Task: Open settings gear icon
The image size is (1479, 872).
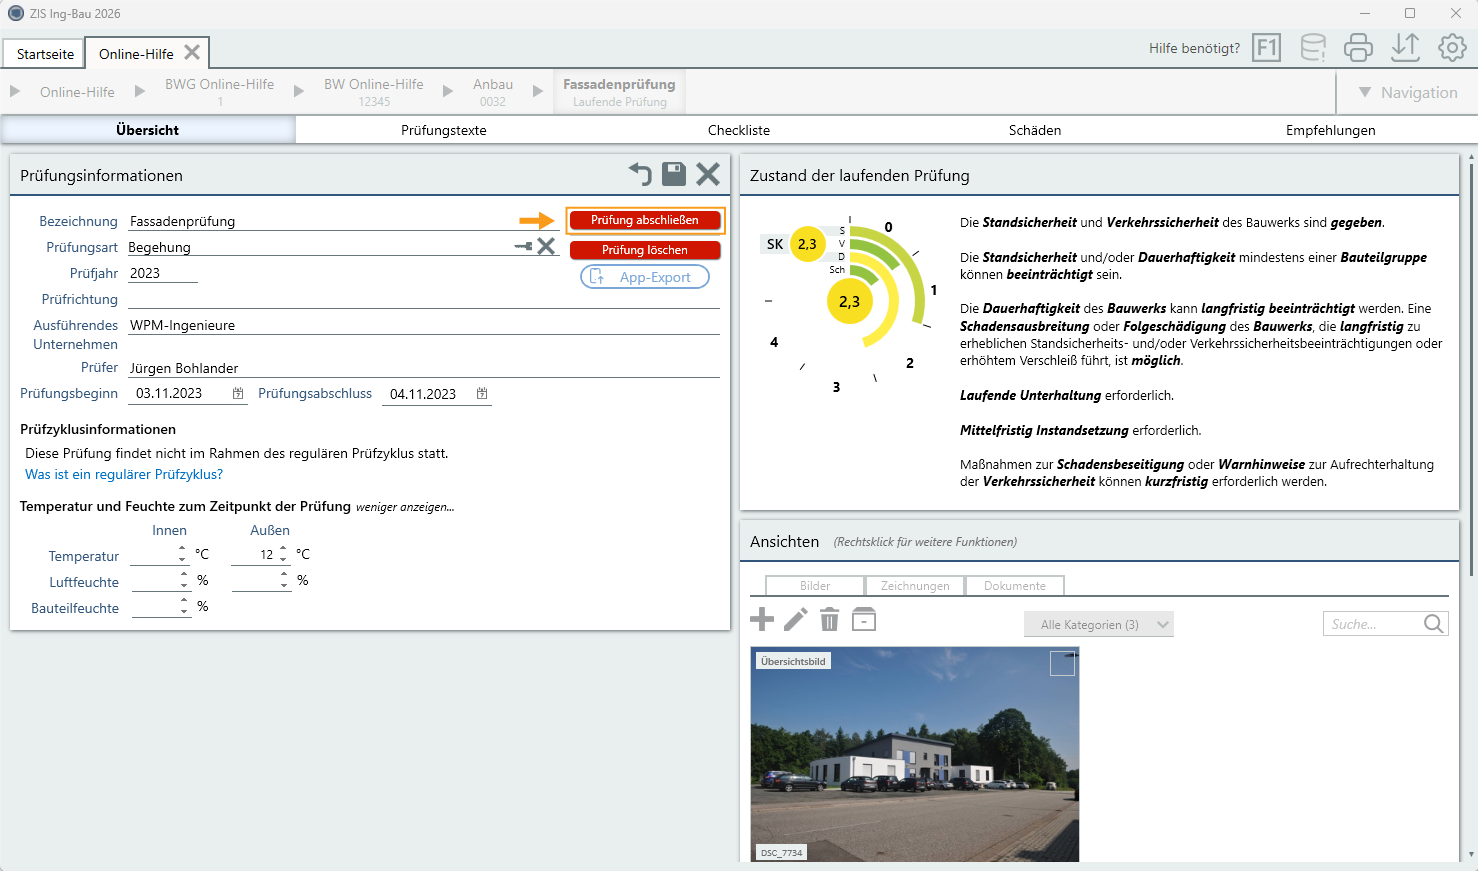Action: pos(1452,47)
